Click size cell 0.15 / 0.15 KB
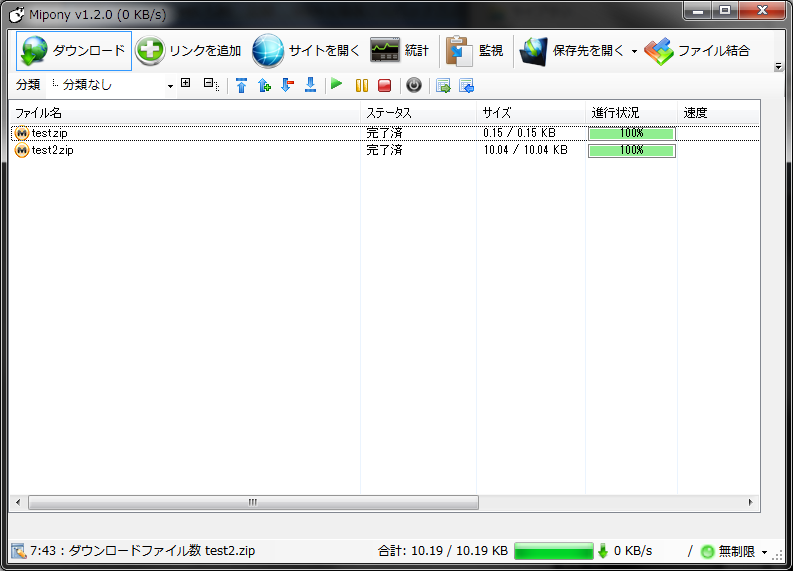Viewport: 793px width, 571px height. [519, 133]
